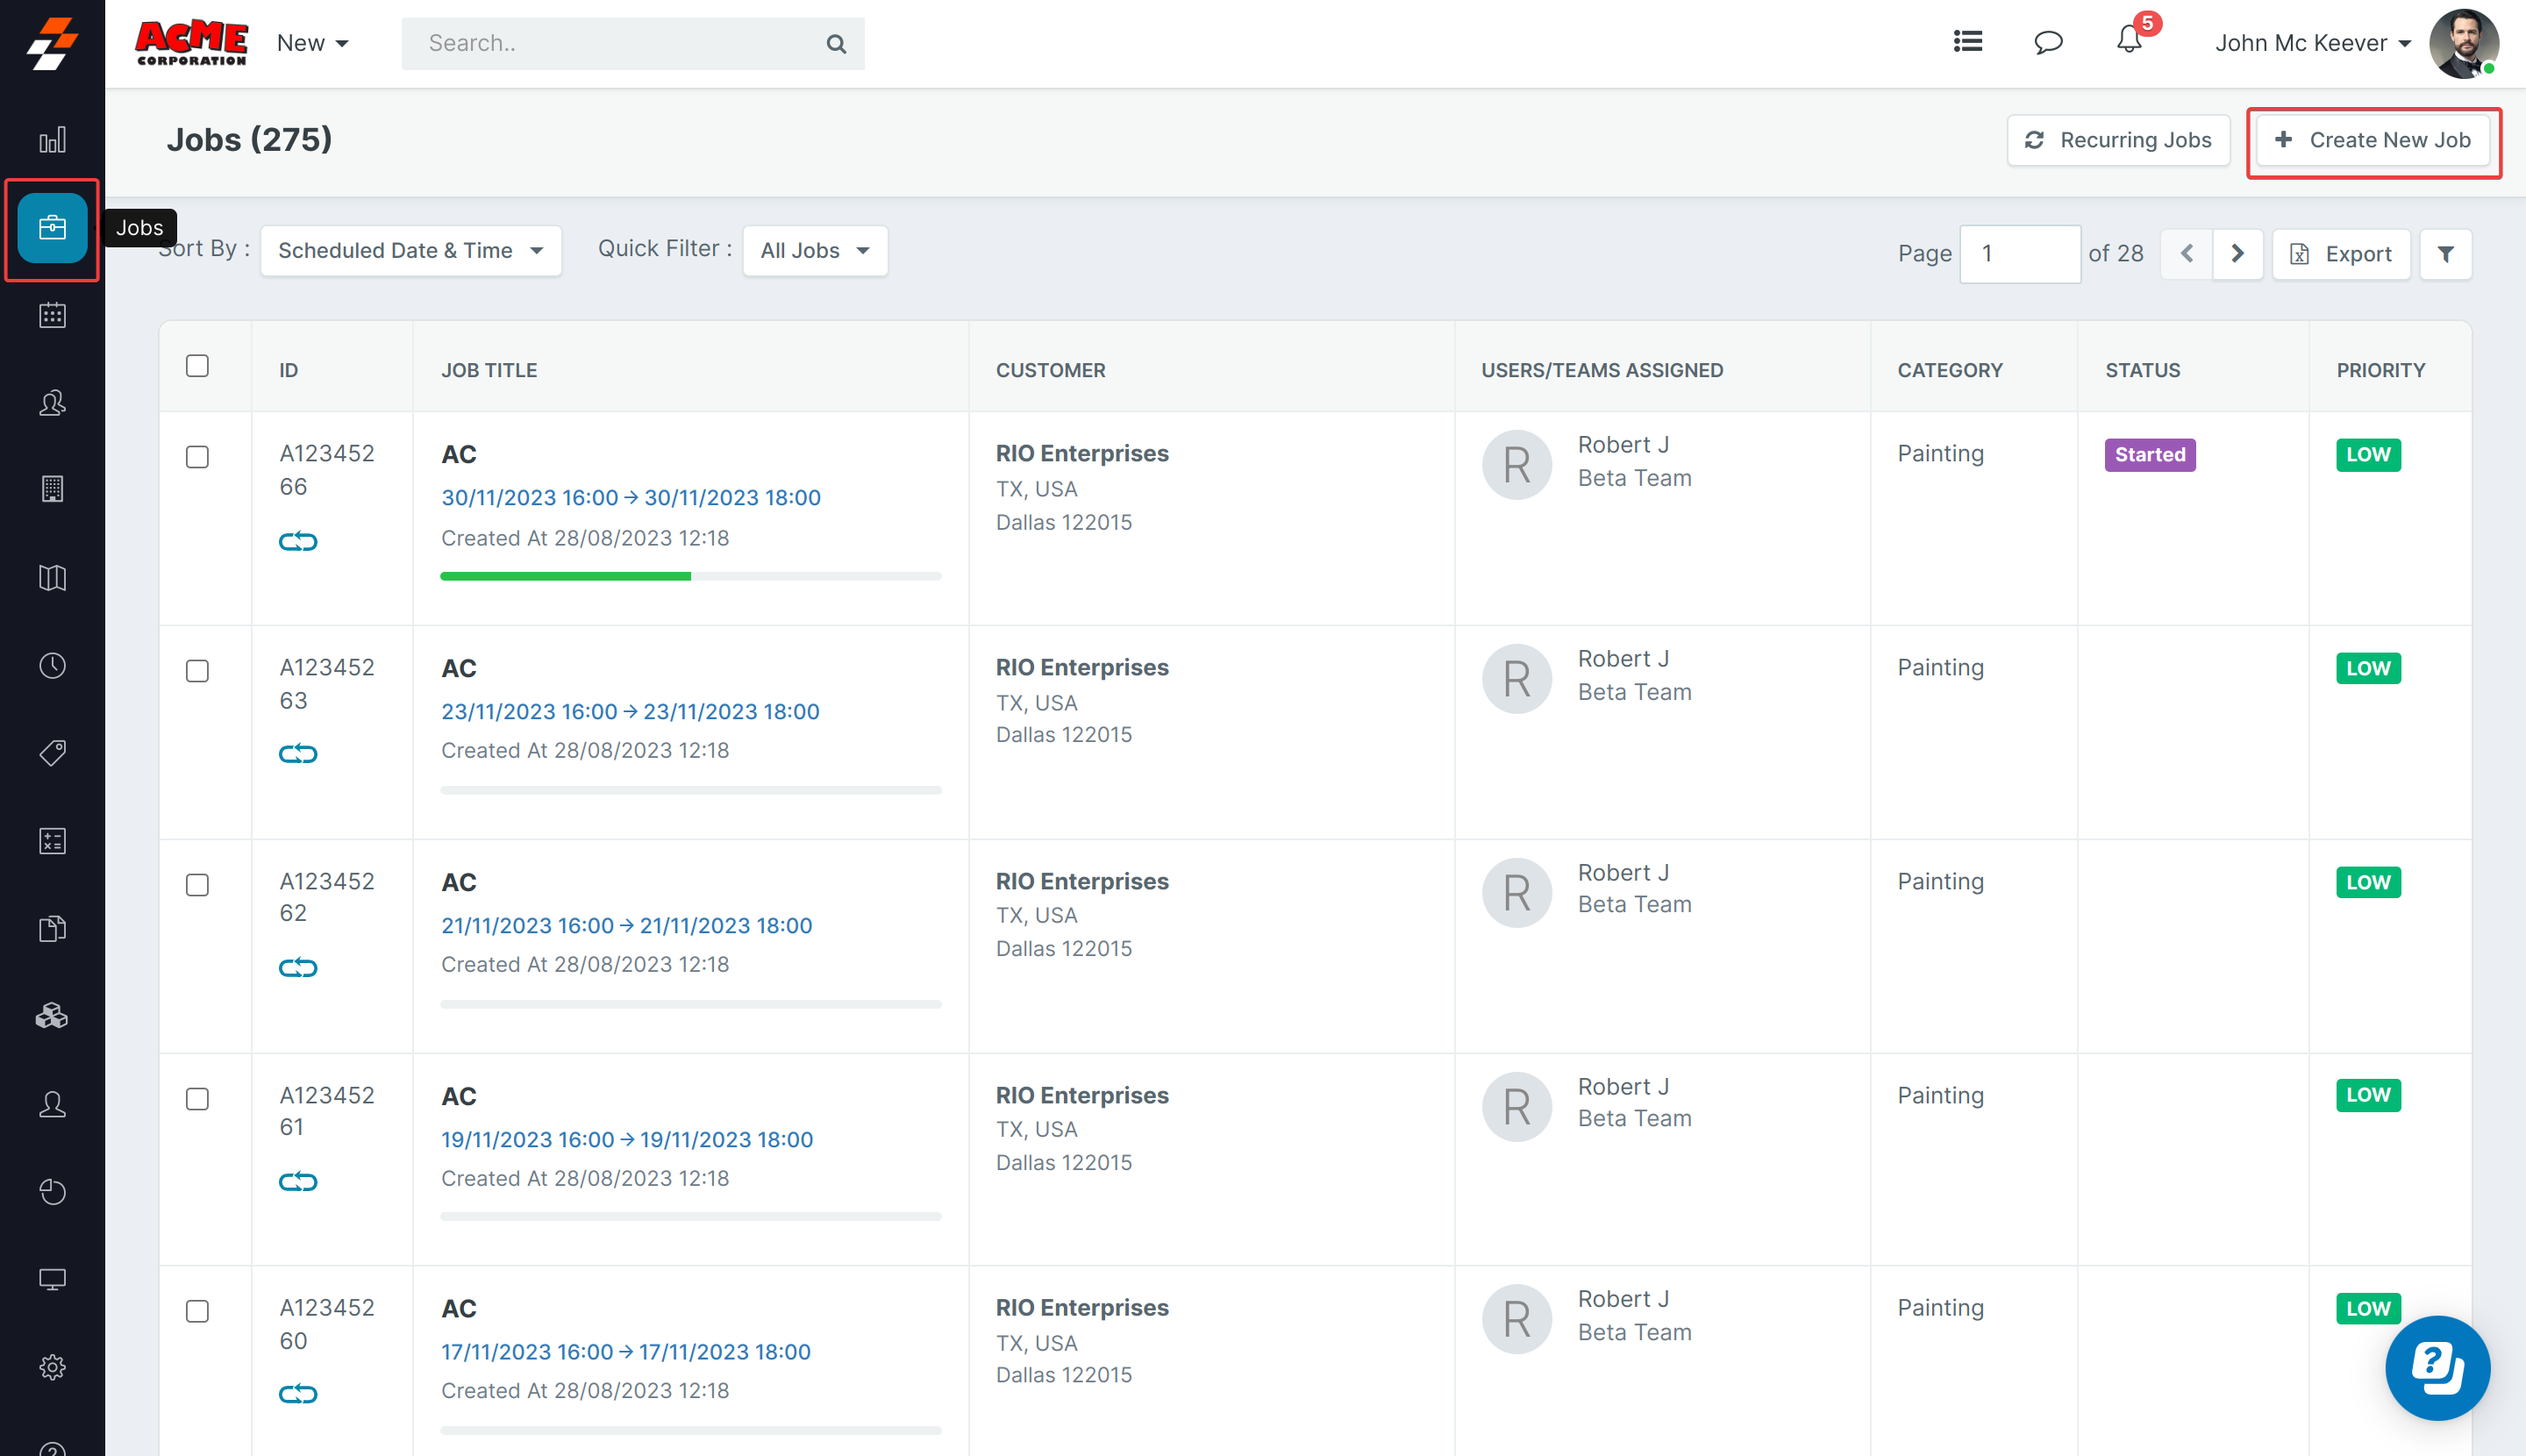Click the filter funnel icon
2526x1456 pixels.
(x=2445, y=254)
